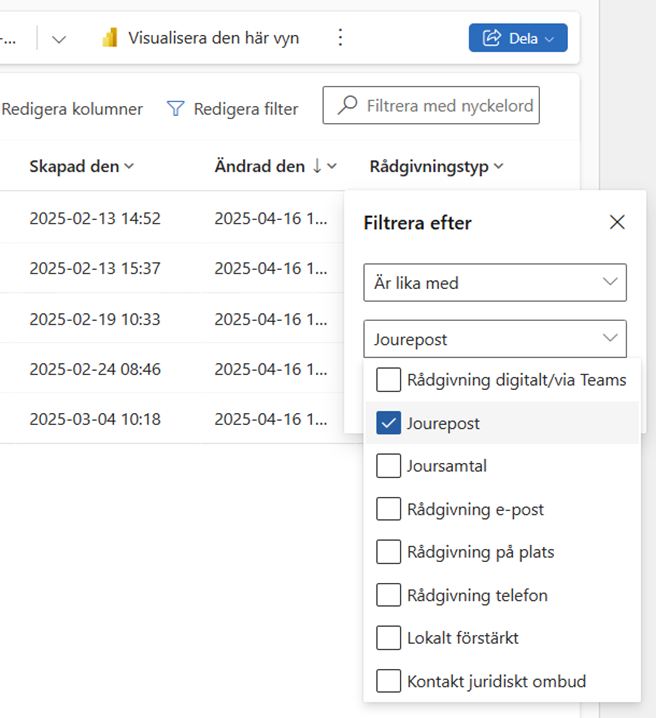
Task: Click the Ändrad den sort arrow
Action: 317,166
